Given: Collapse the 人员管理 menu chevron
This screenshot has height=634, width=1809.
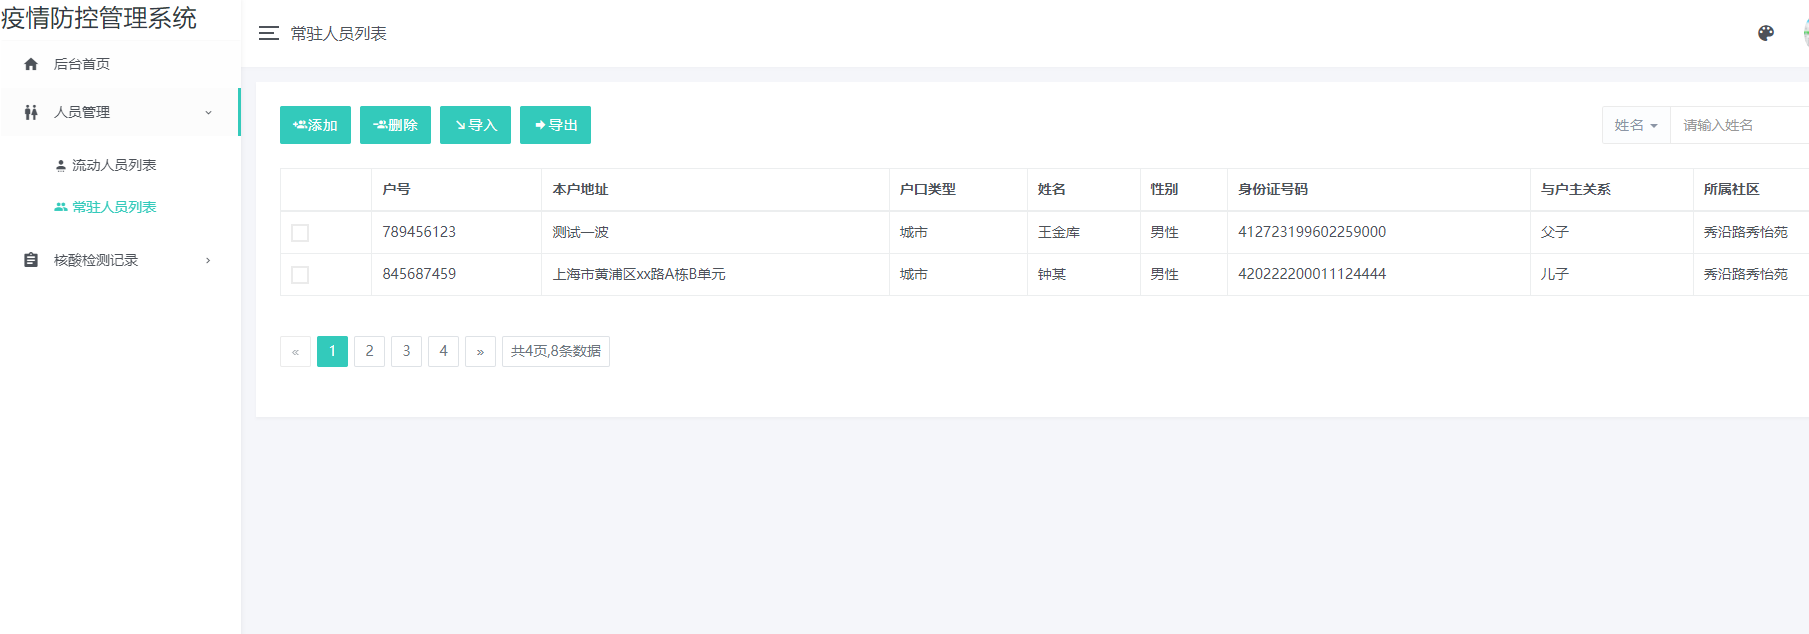Looking at the screenshot, I should tap(208, 112).
